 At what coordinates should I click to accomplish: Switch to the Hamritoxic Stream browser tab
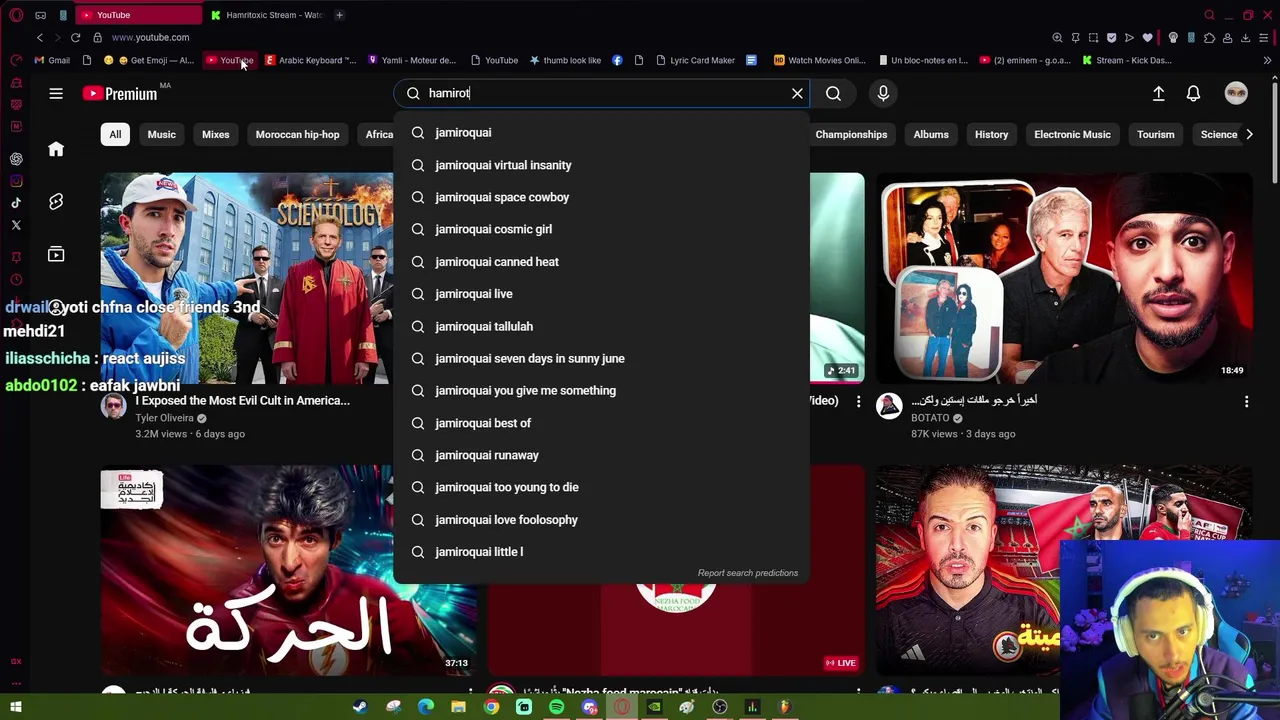266,15
